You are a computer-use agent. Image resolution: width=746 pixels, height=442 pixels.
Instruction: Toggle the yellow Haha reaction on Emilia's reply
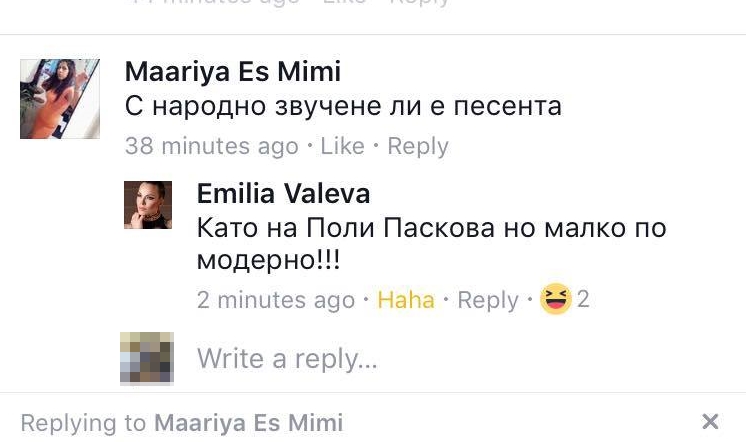point(406,300)
